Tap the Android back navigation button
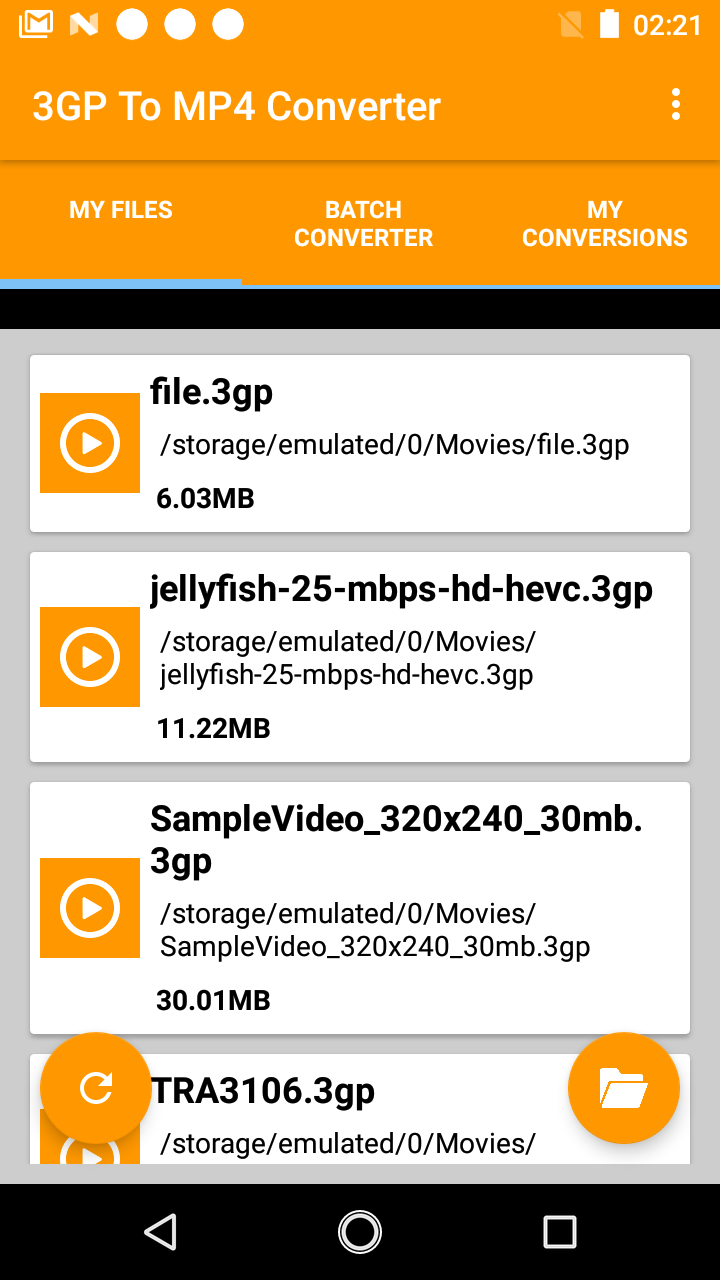This screenshot has height=1280, width=720. point(160,1232)
